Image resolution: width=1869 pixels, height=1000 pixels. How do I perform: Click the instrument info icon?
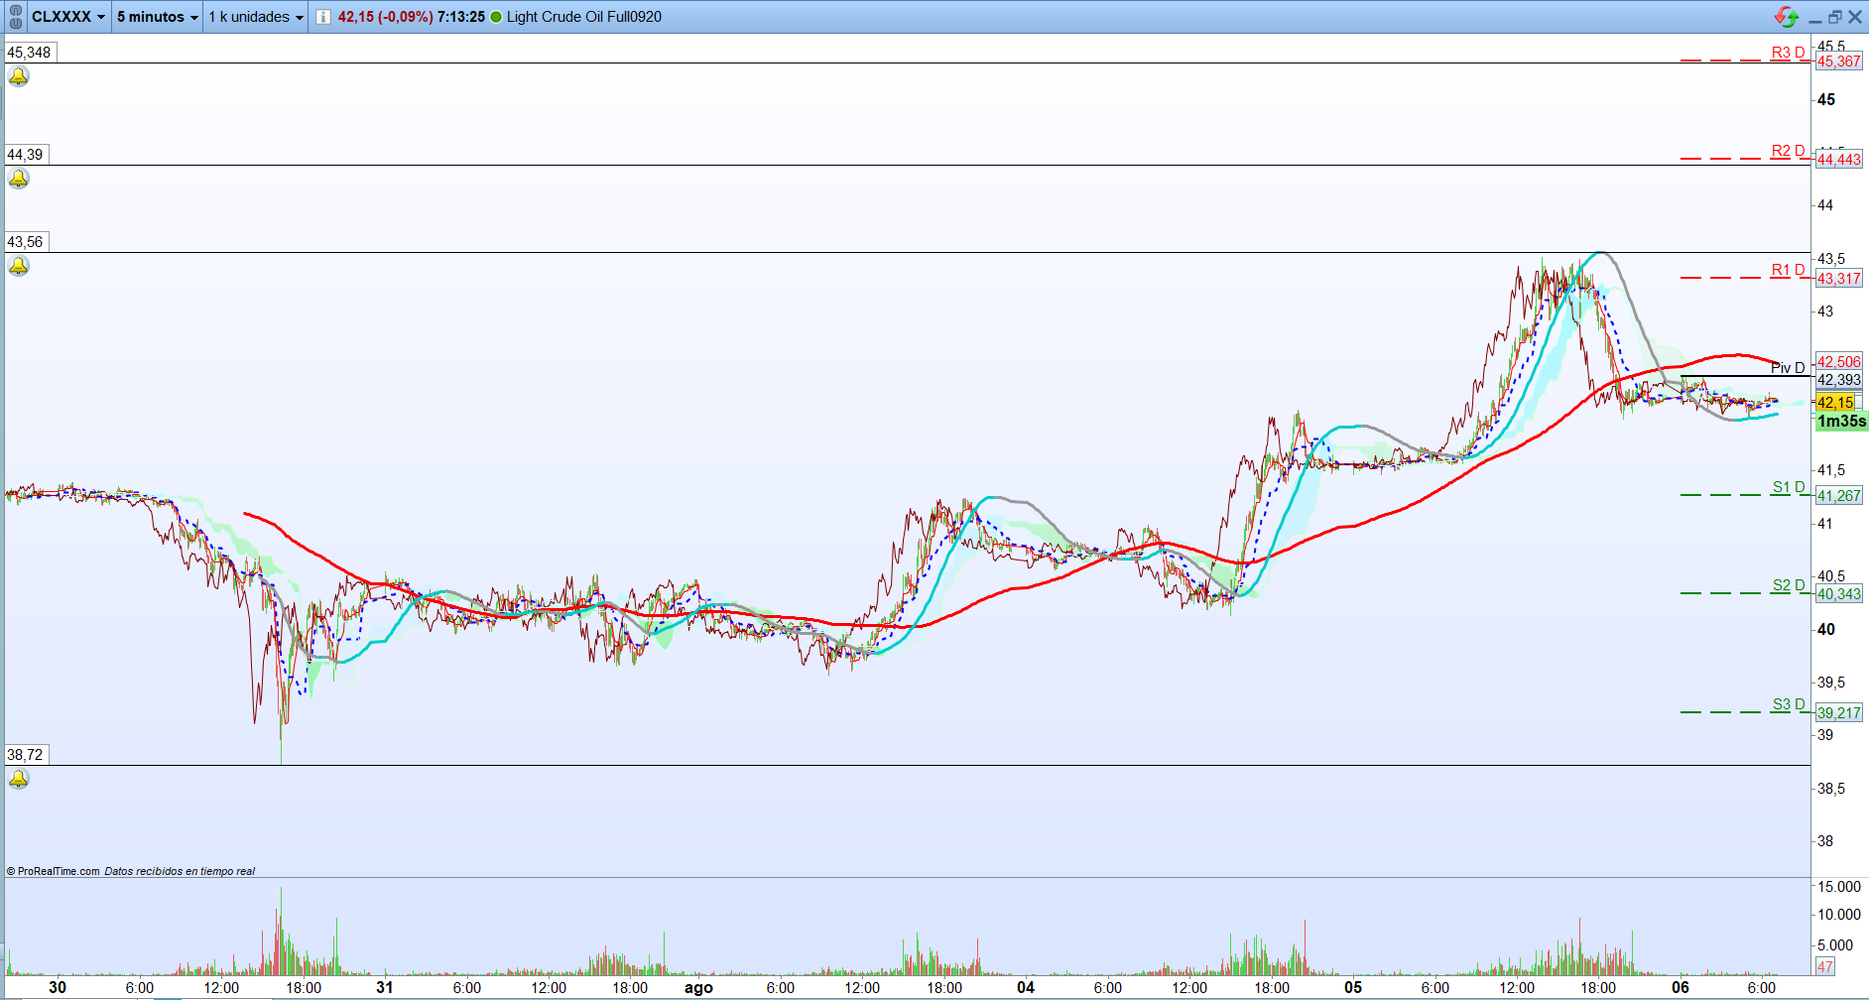click(x=323, y=17)
